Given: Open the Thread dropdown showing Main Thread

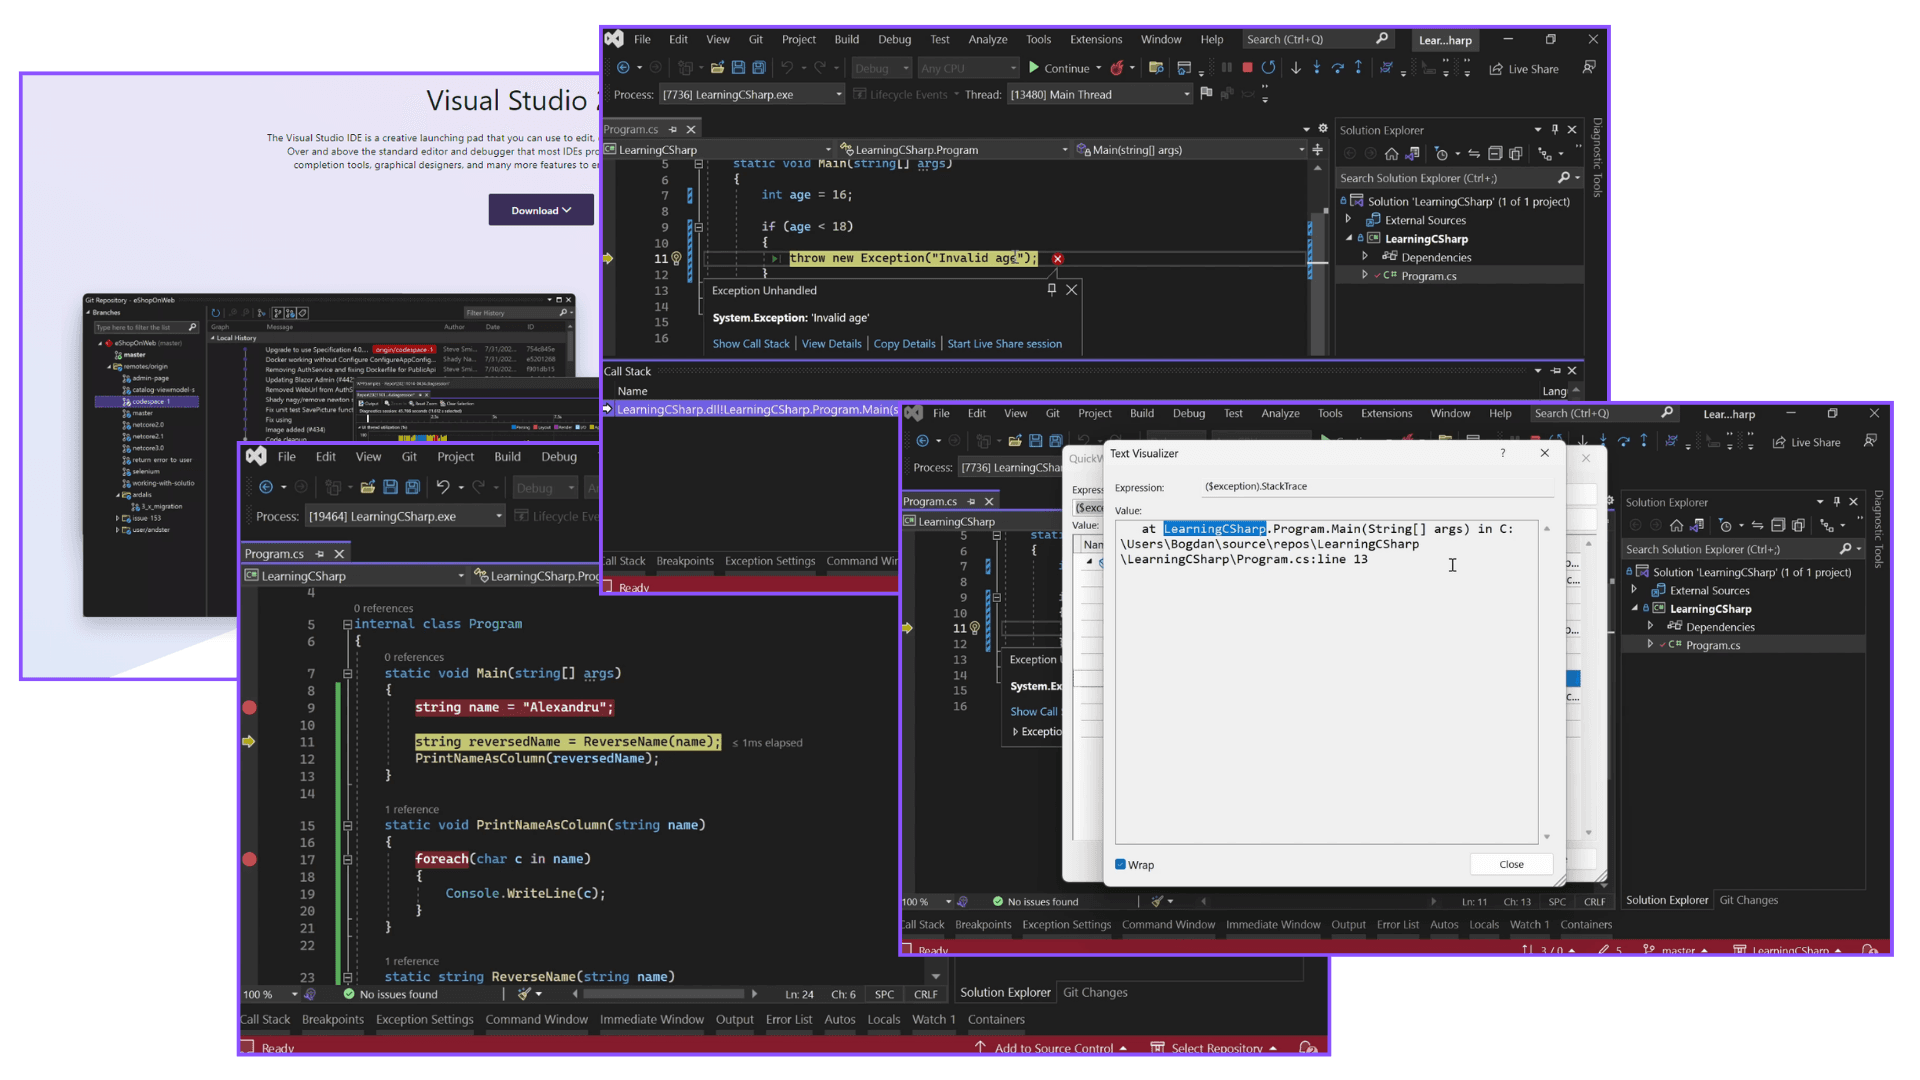Looking at the screenshot, I should [x=1101, y=95].
